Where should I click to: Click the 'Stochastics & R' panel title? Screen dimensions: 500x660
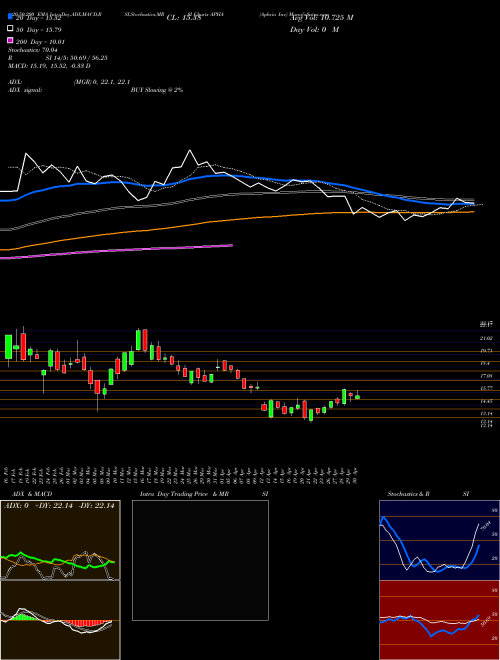pos(409,494)
